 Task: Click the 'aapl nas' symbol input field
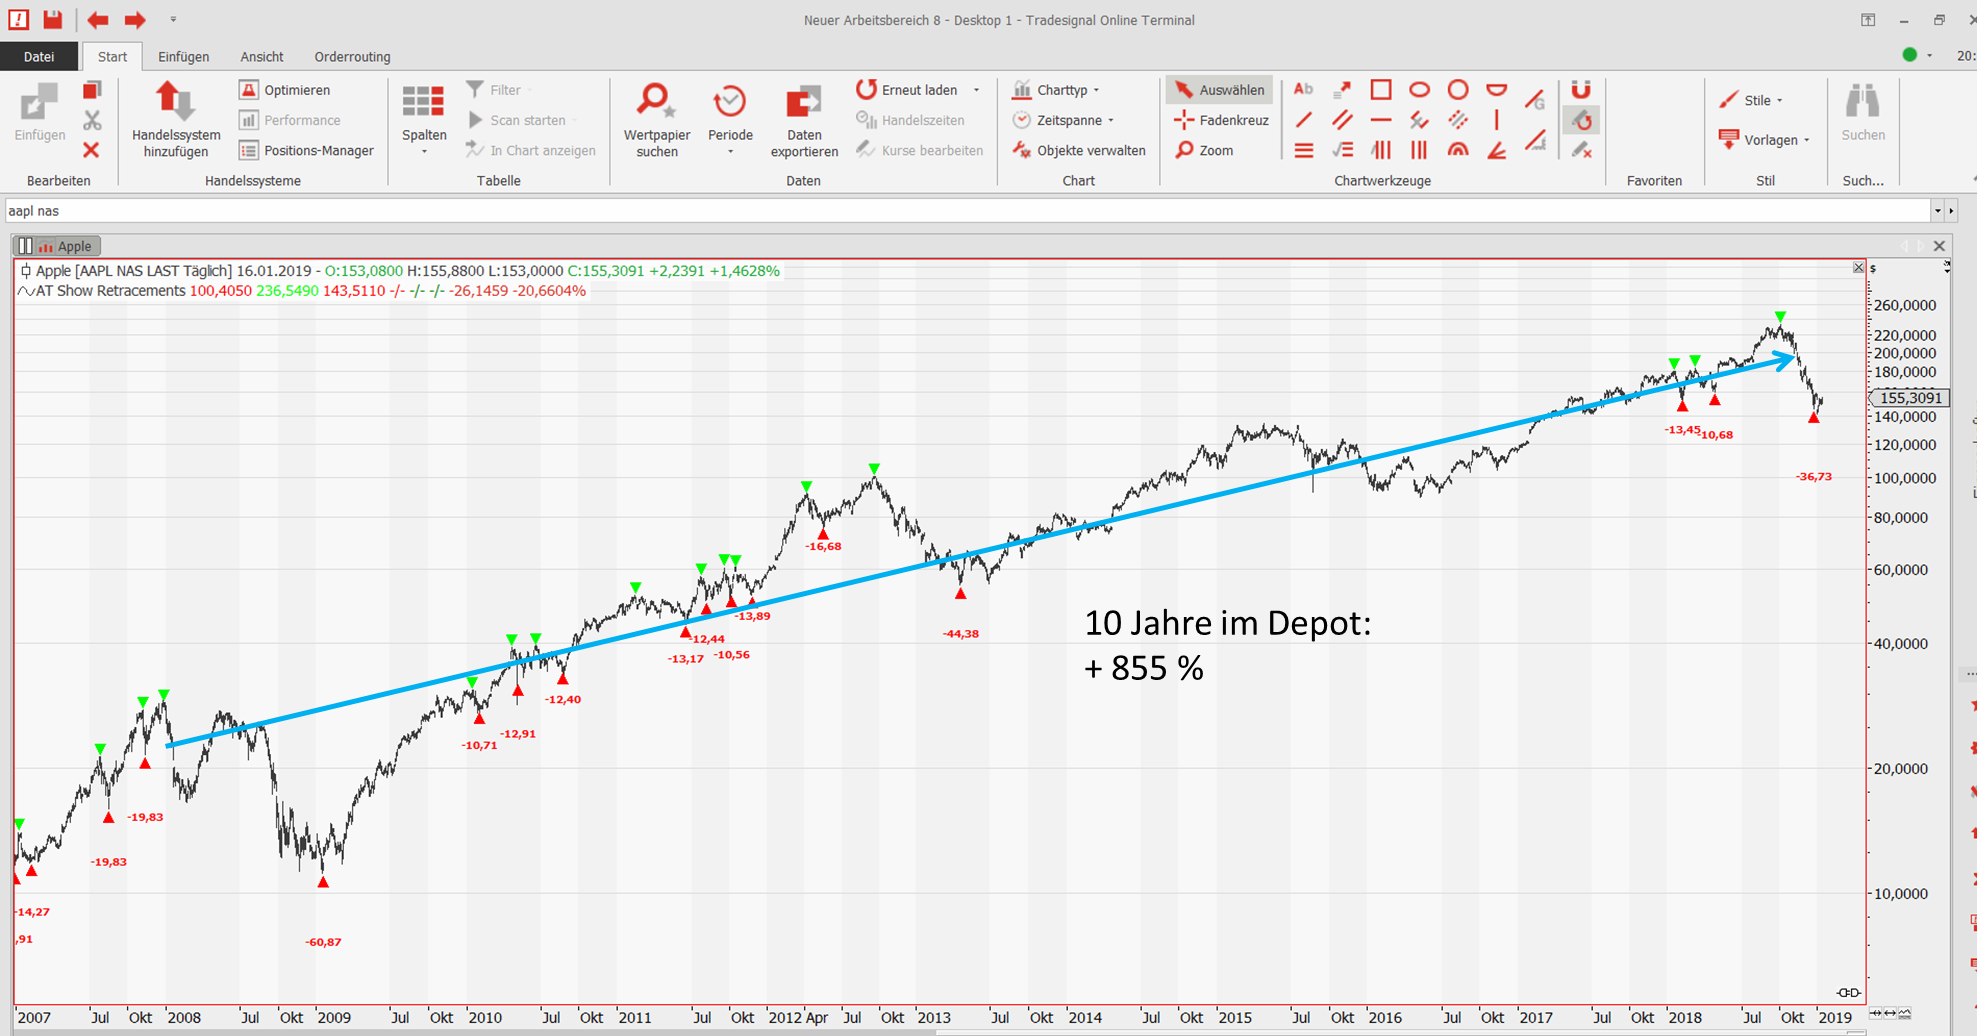(x=960, y=211)
